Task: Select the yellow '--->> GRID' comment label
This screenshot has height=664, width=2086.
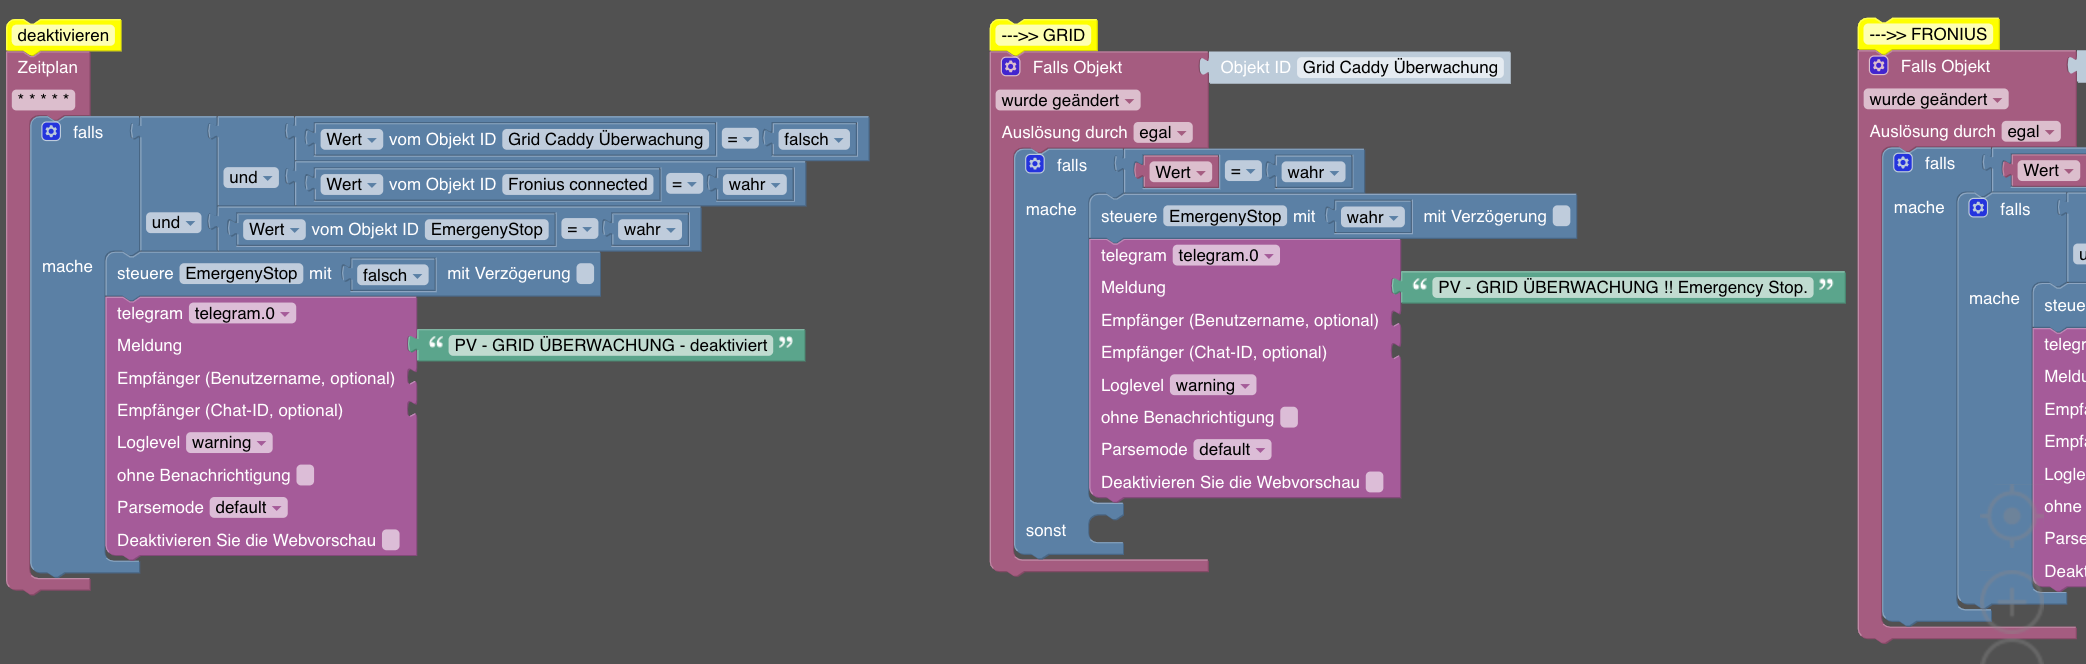Action: click(x=1043, y=35)
